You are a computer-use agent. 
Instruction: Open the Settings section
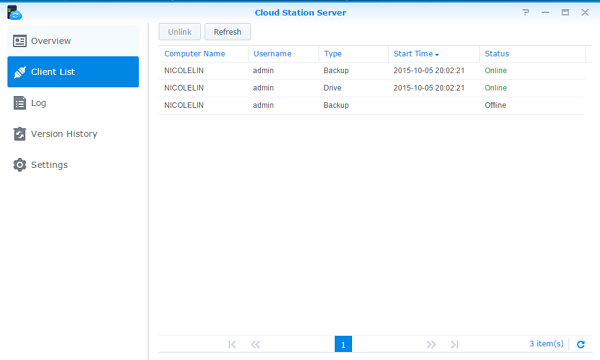pyautogui.click(x=73, y=165)
